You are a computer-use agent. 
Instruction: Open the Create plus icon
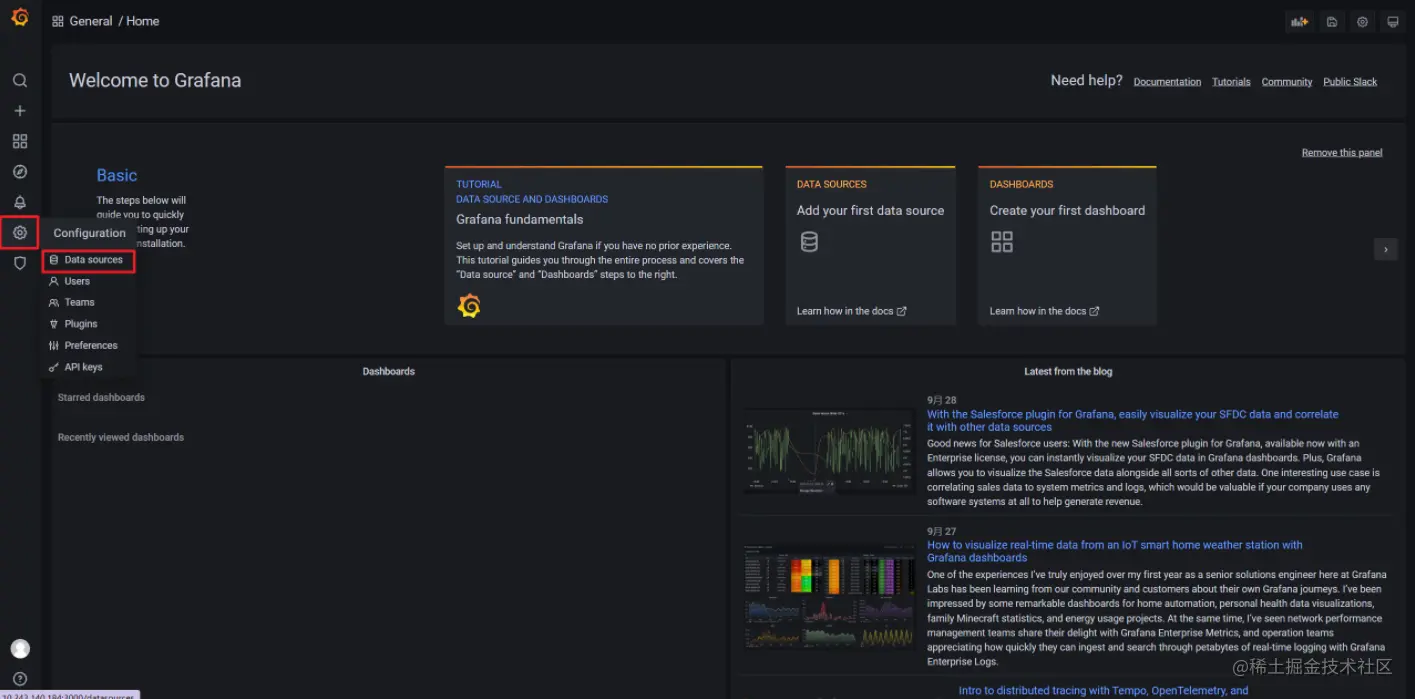tap(20, 111)
